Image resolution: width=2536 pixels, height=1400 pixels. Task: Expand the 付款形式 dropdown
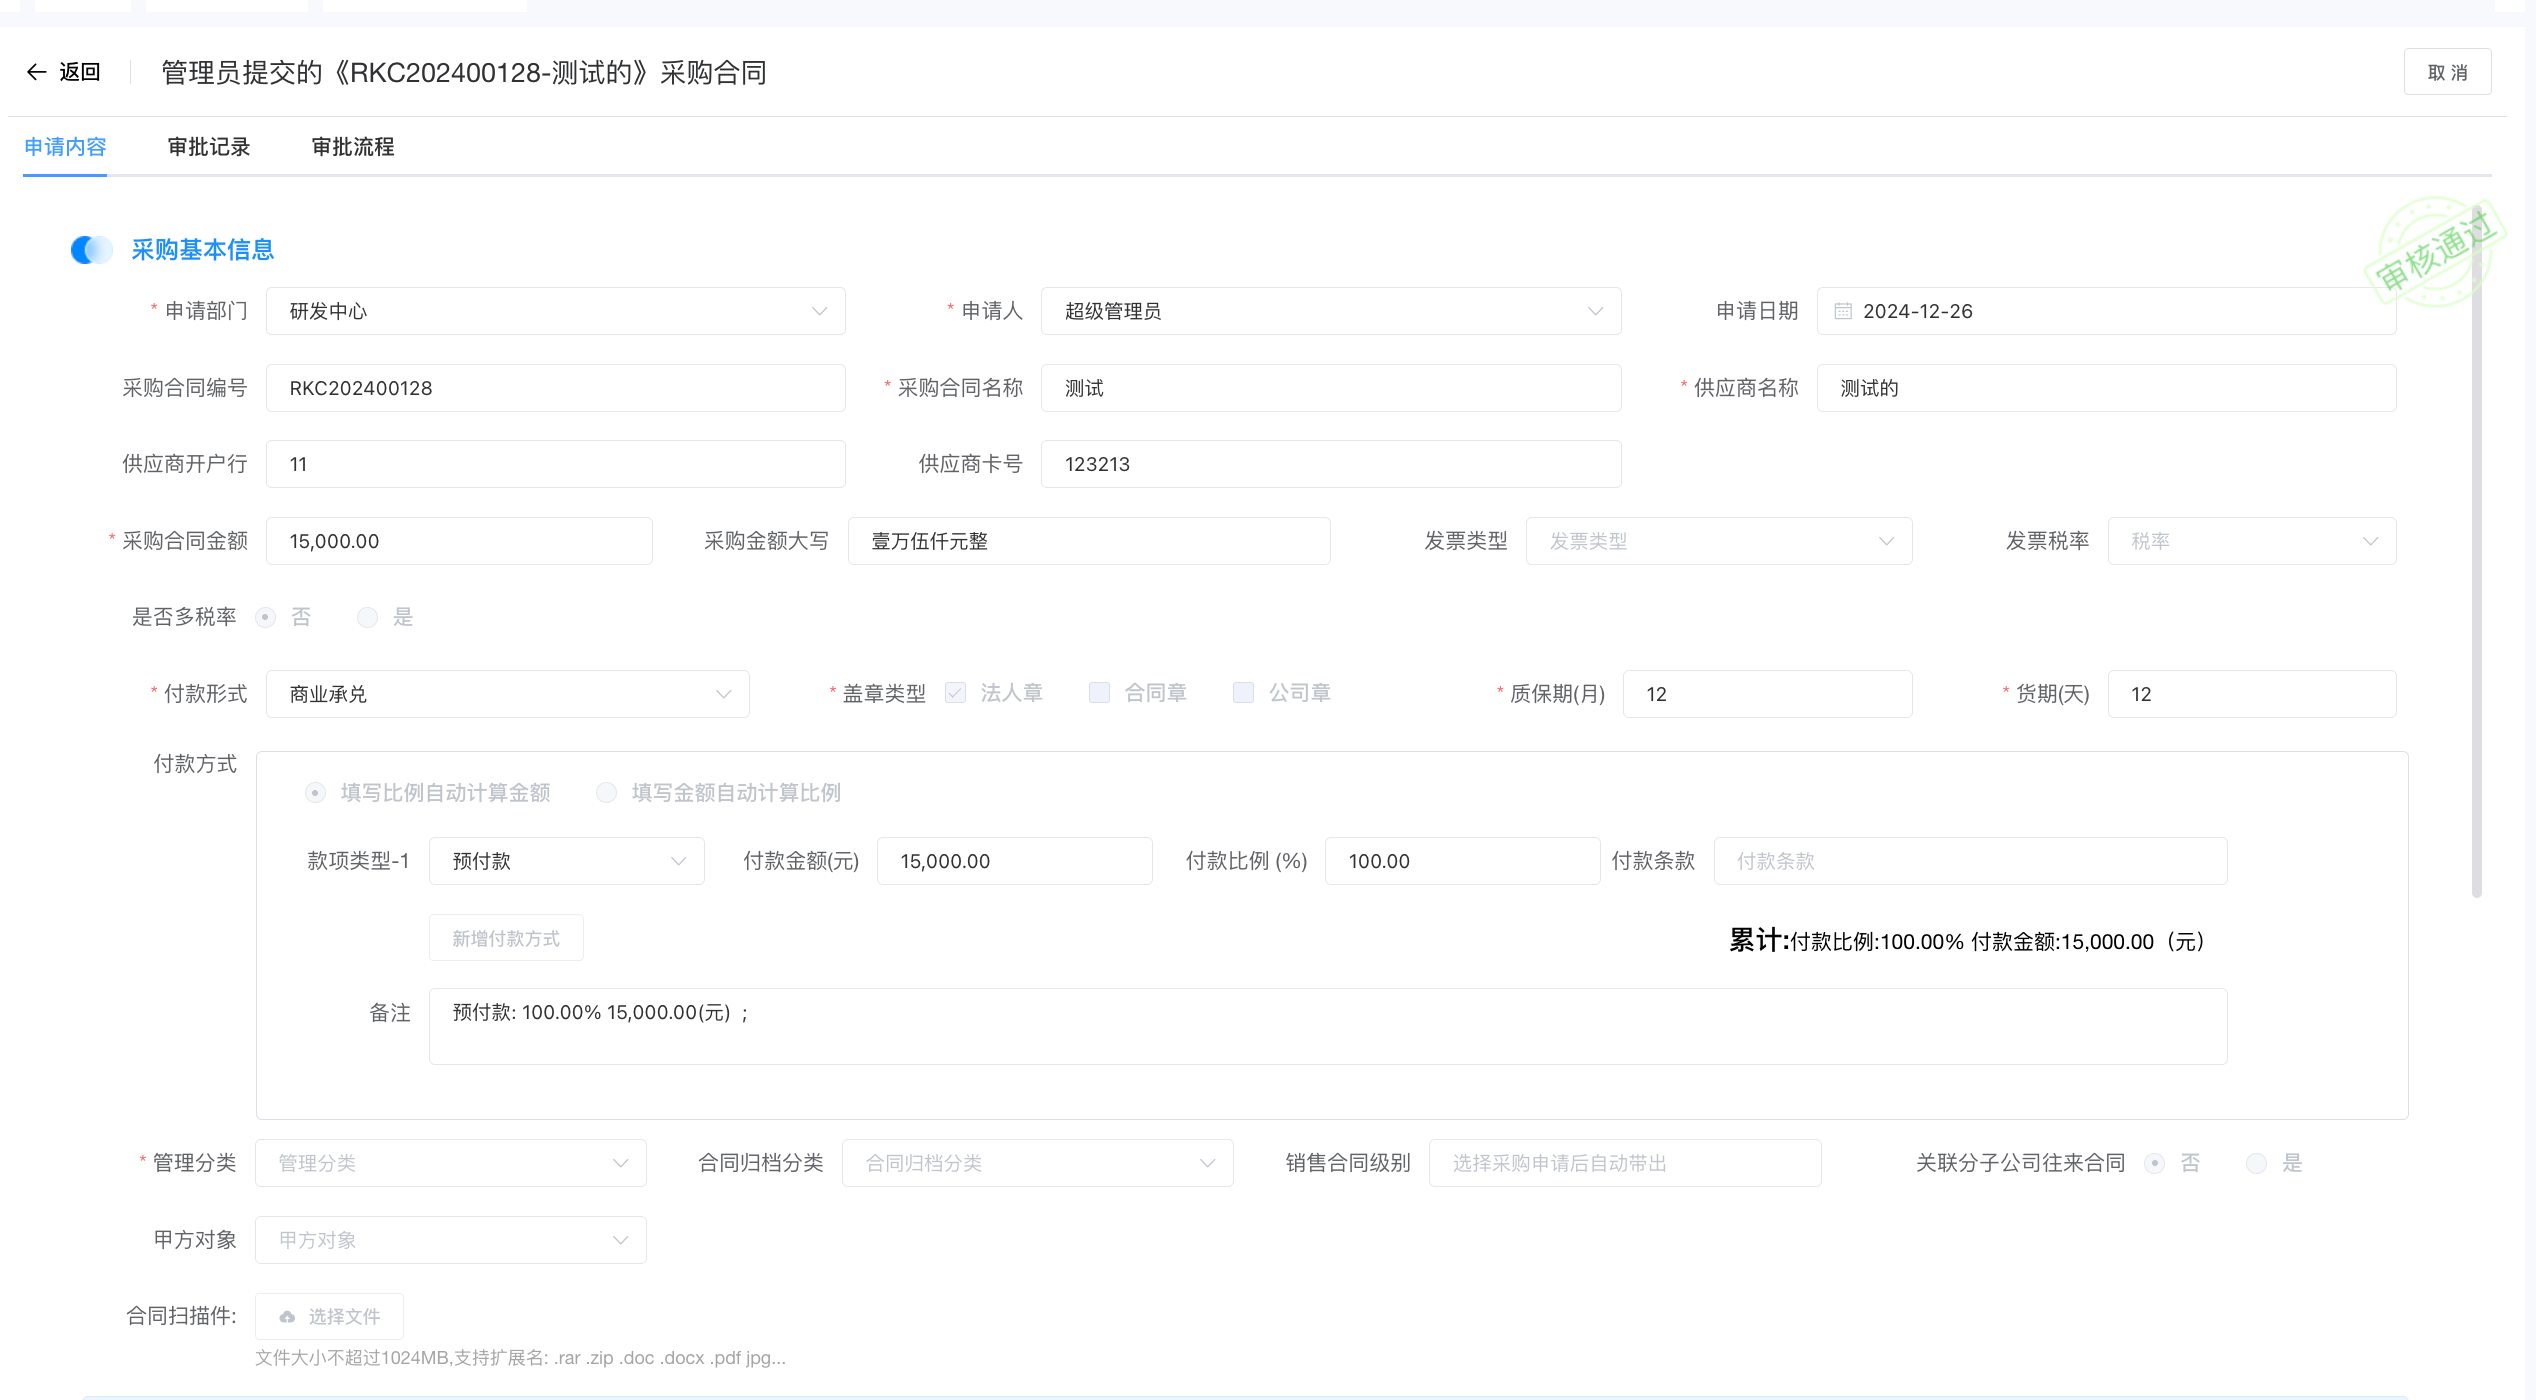tap(507, 694)
